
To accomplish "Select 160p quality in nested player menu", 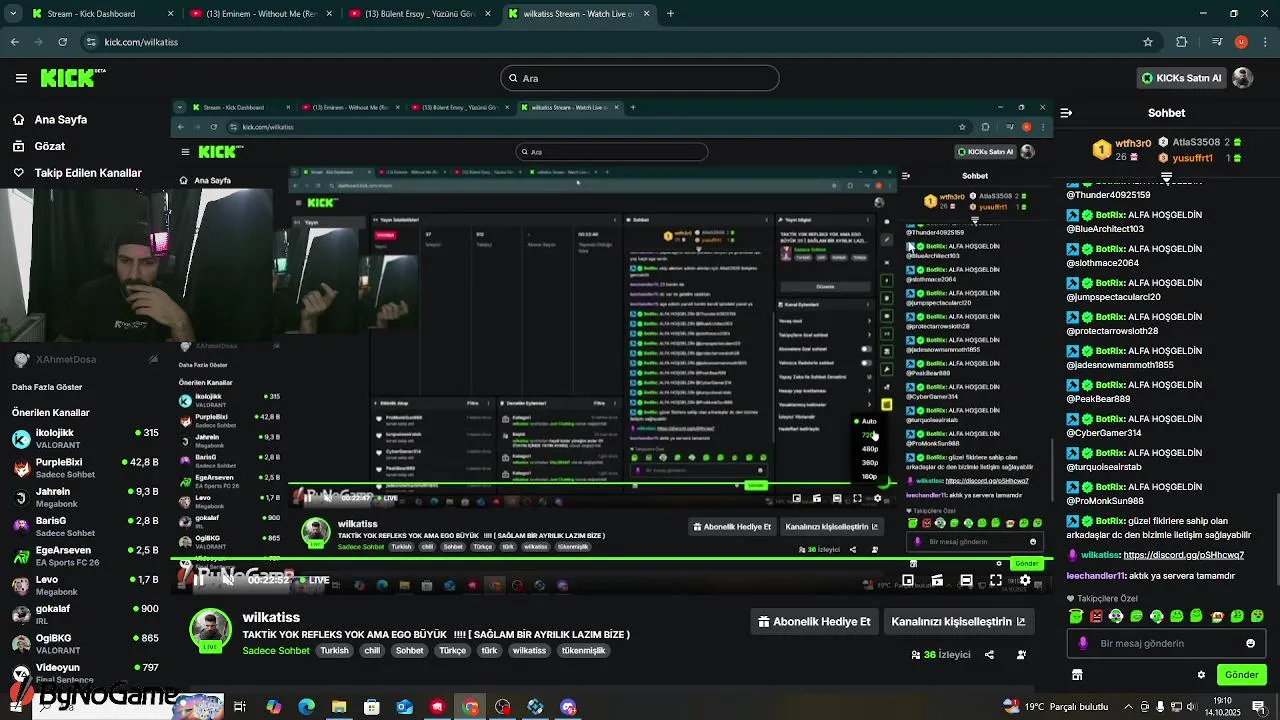I will pos(869,477).
